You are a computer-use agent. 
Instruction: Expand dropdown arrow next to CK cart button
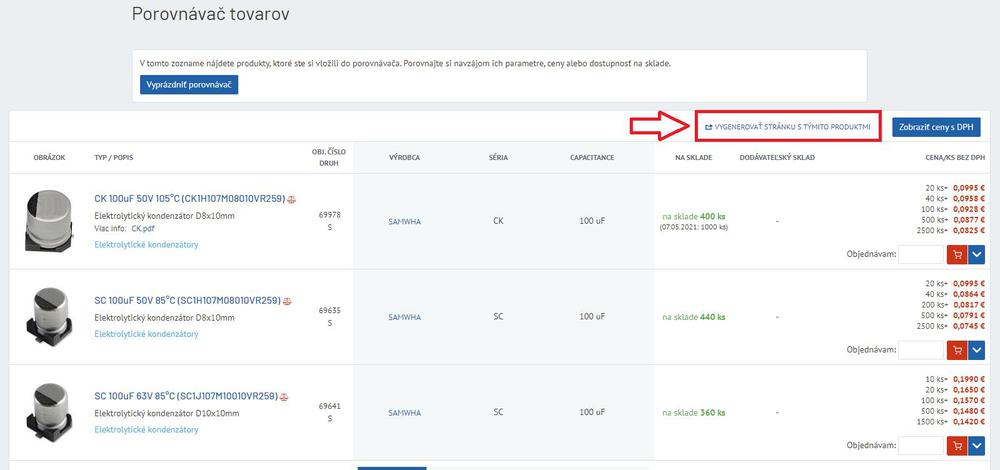[977, 255]
